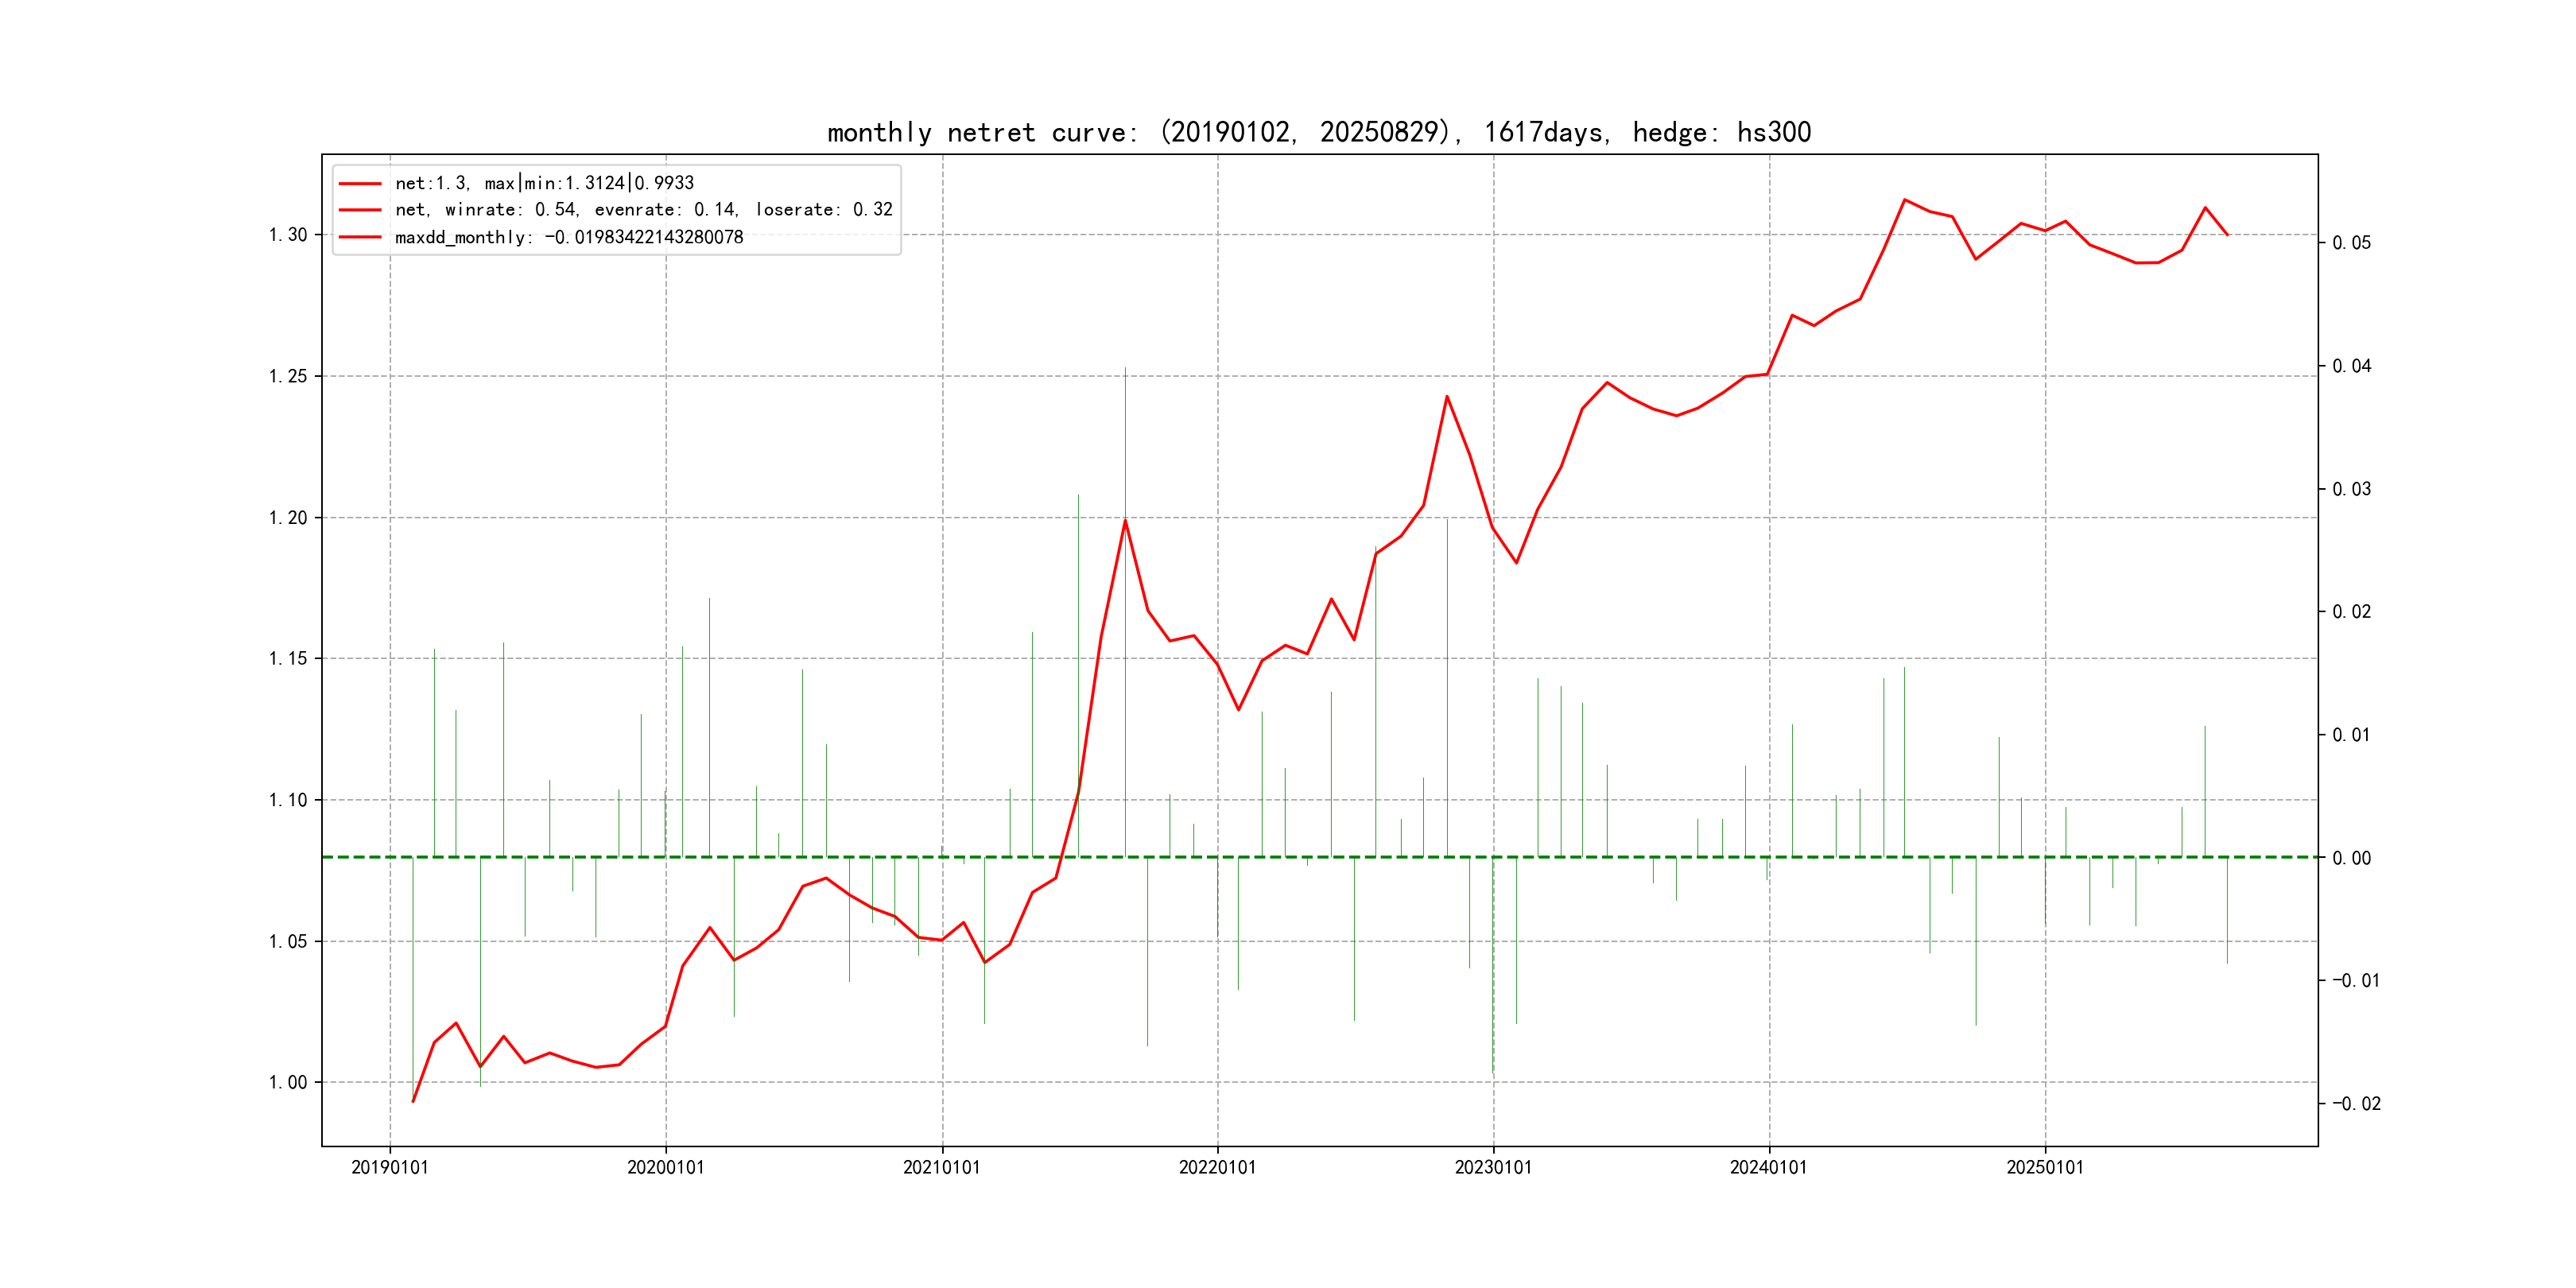
Task: Click the 20190101 x-axis label
Action: click(389, 1168)
